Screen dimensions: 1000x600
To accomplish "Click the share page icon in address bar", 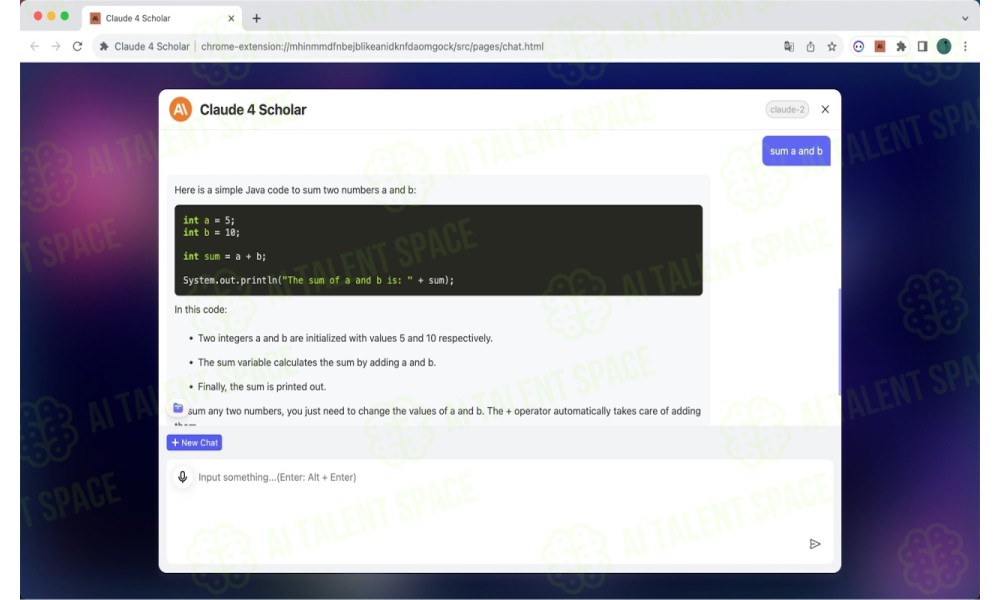I will click(x=811, y=47).
